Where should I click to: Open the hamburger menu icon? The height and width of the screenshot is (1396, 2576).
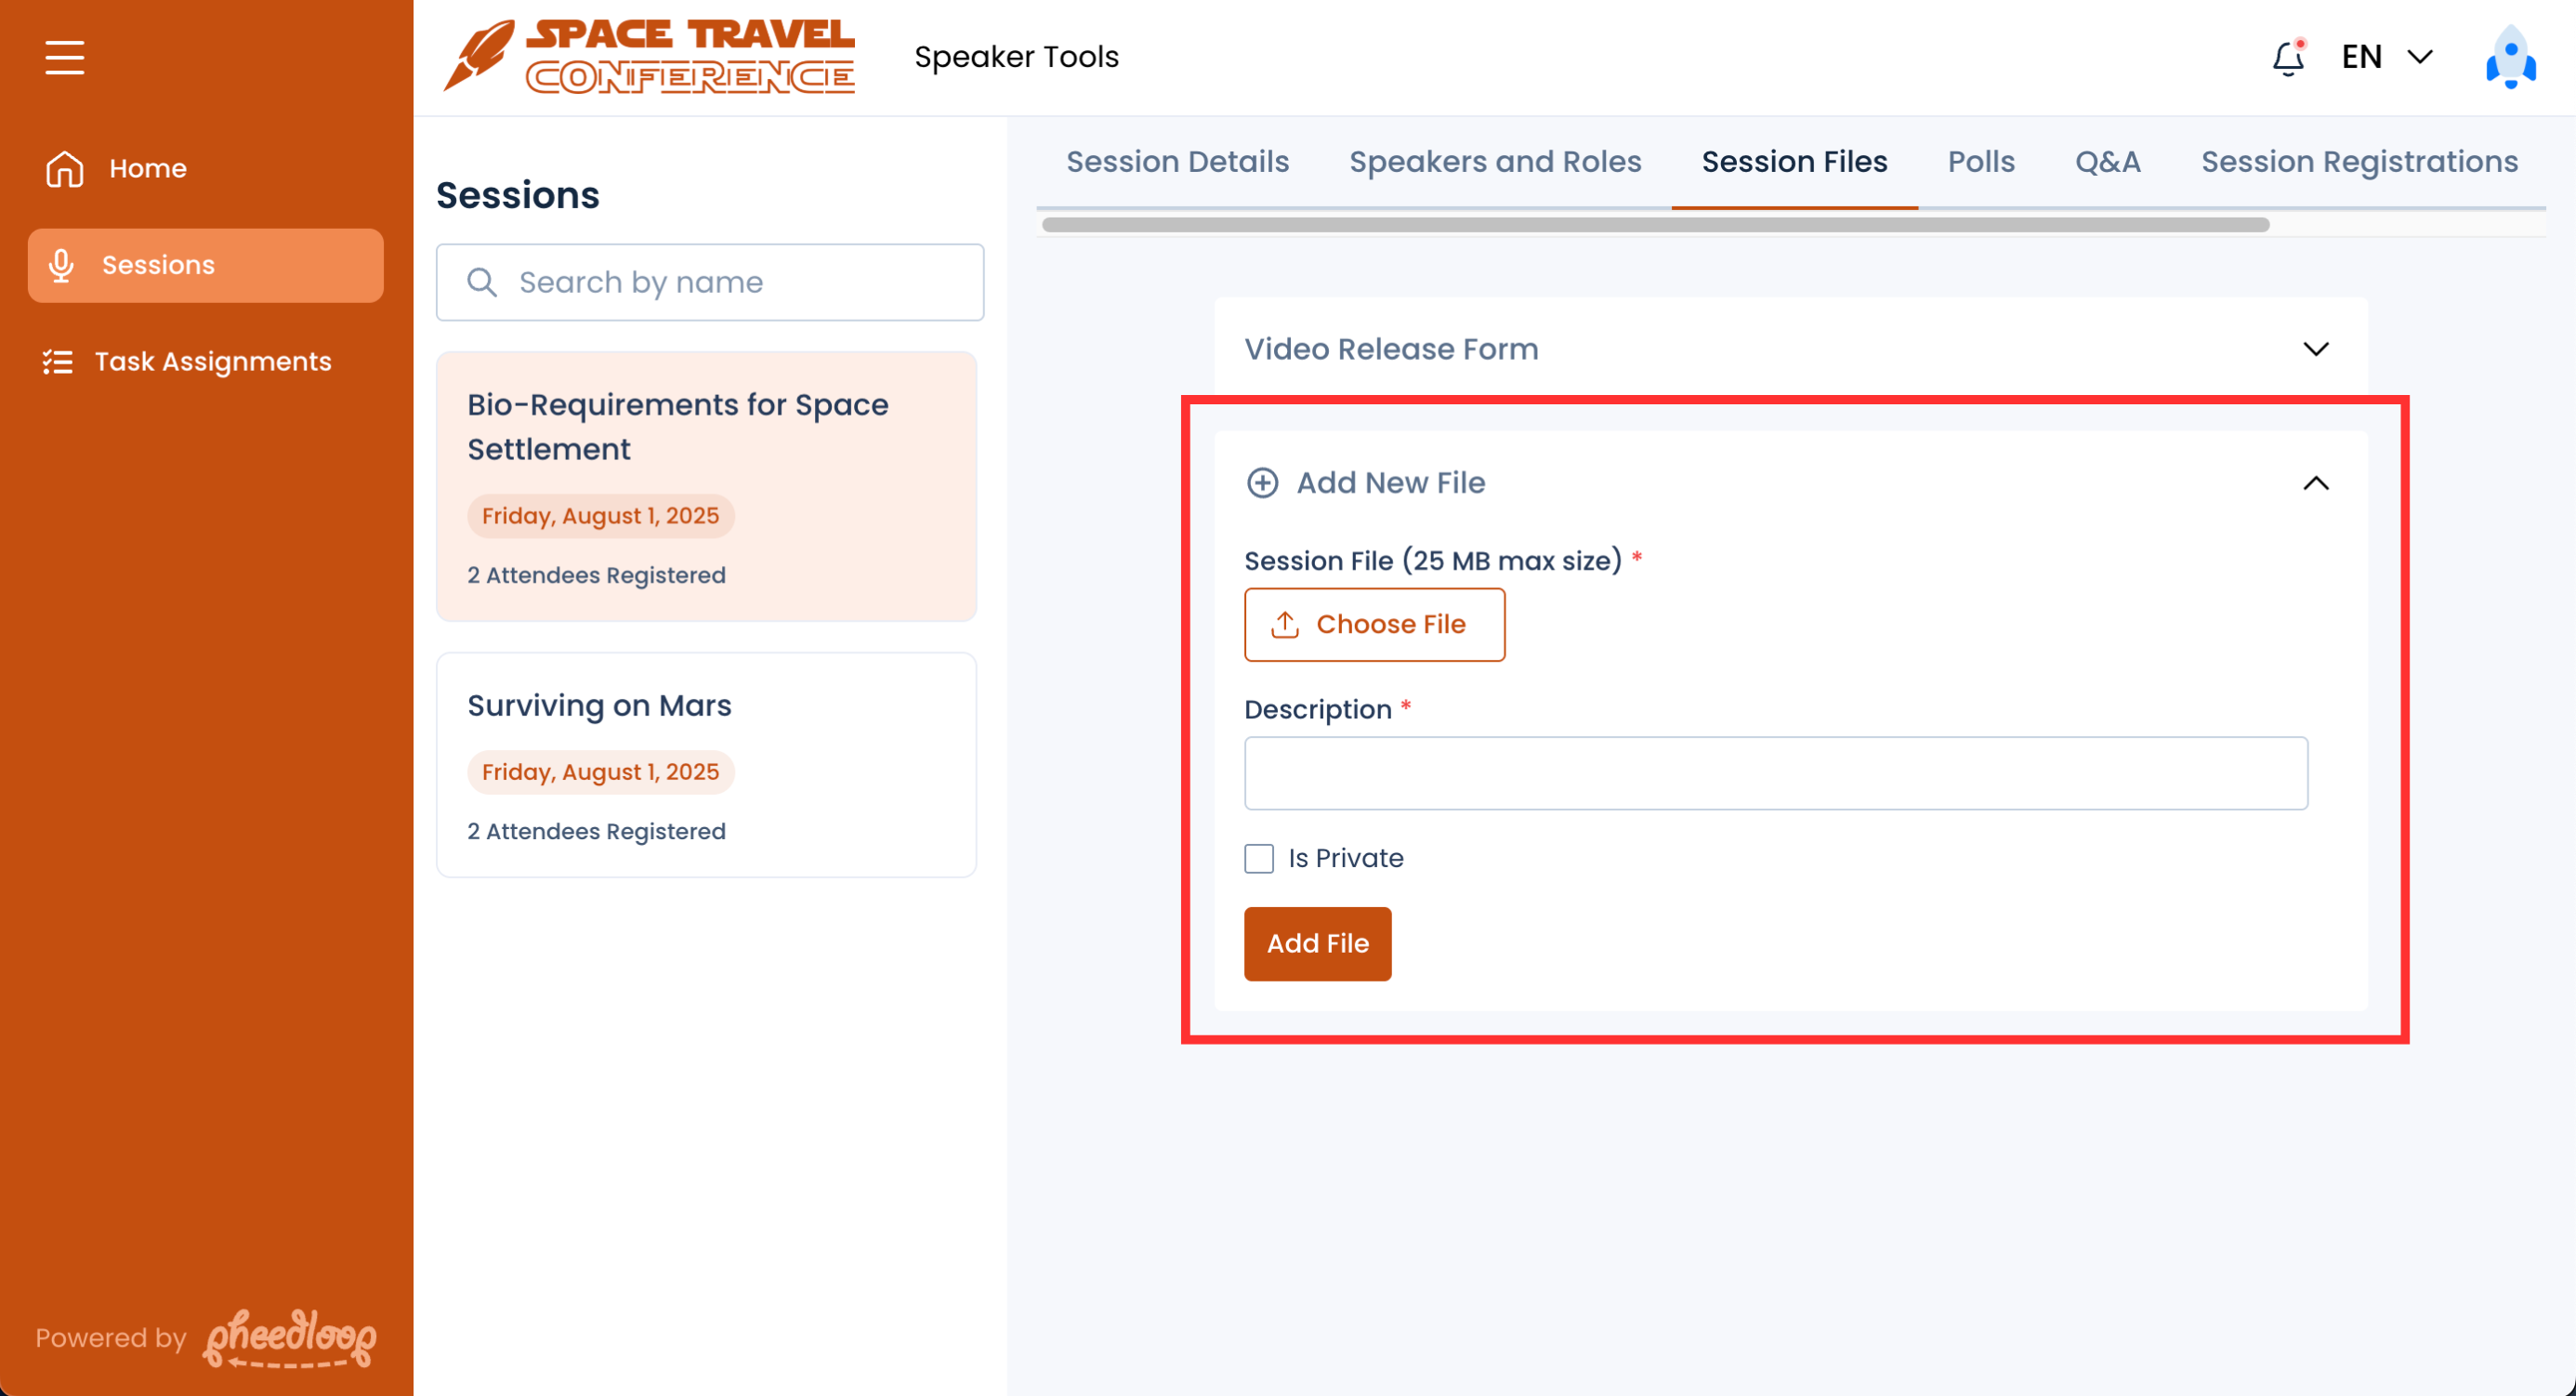(x=64, y=57)
